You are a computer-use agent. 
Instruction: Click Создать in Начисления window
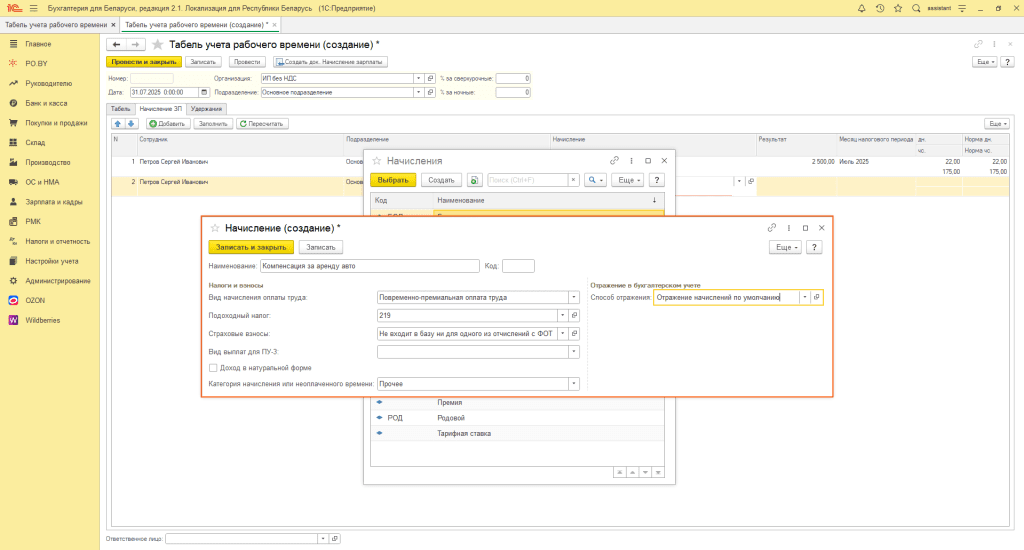click(441, 180)
